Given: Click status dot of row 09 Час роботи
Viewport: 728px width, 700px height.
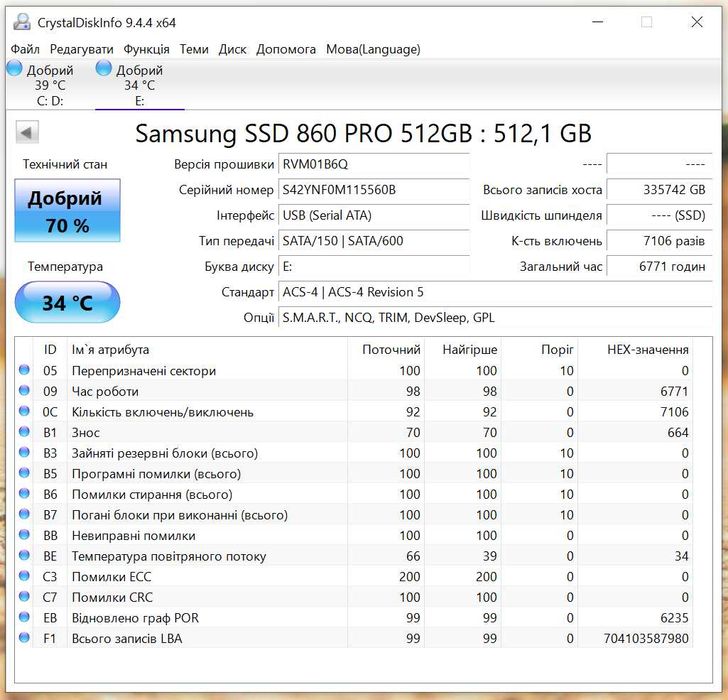Looking at the screenshot, I should 24,390.
